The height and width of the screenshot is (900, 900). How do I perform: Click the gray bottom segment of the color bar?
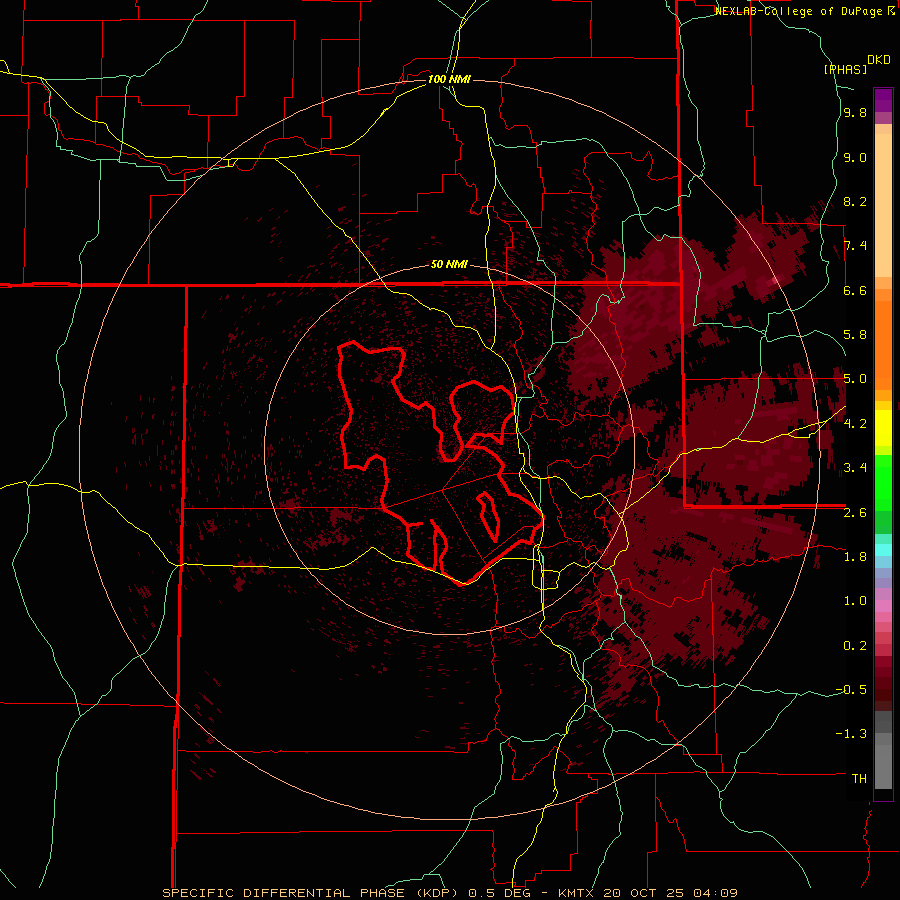click(883, 761)
